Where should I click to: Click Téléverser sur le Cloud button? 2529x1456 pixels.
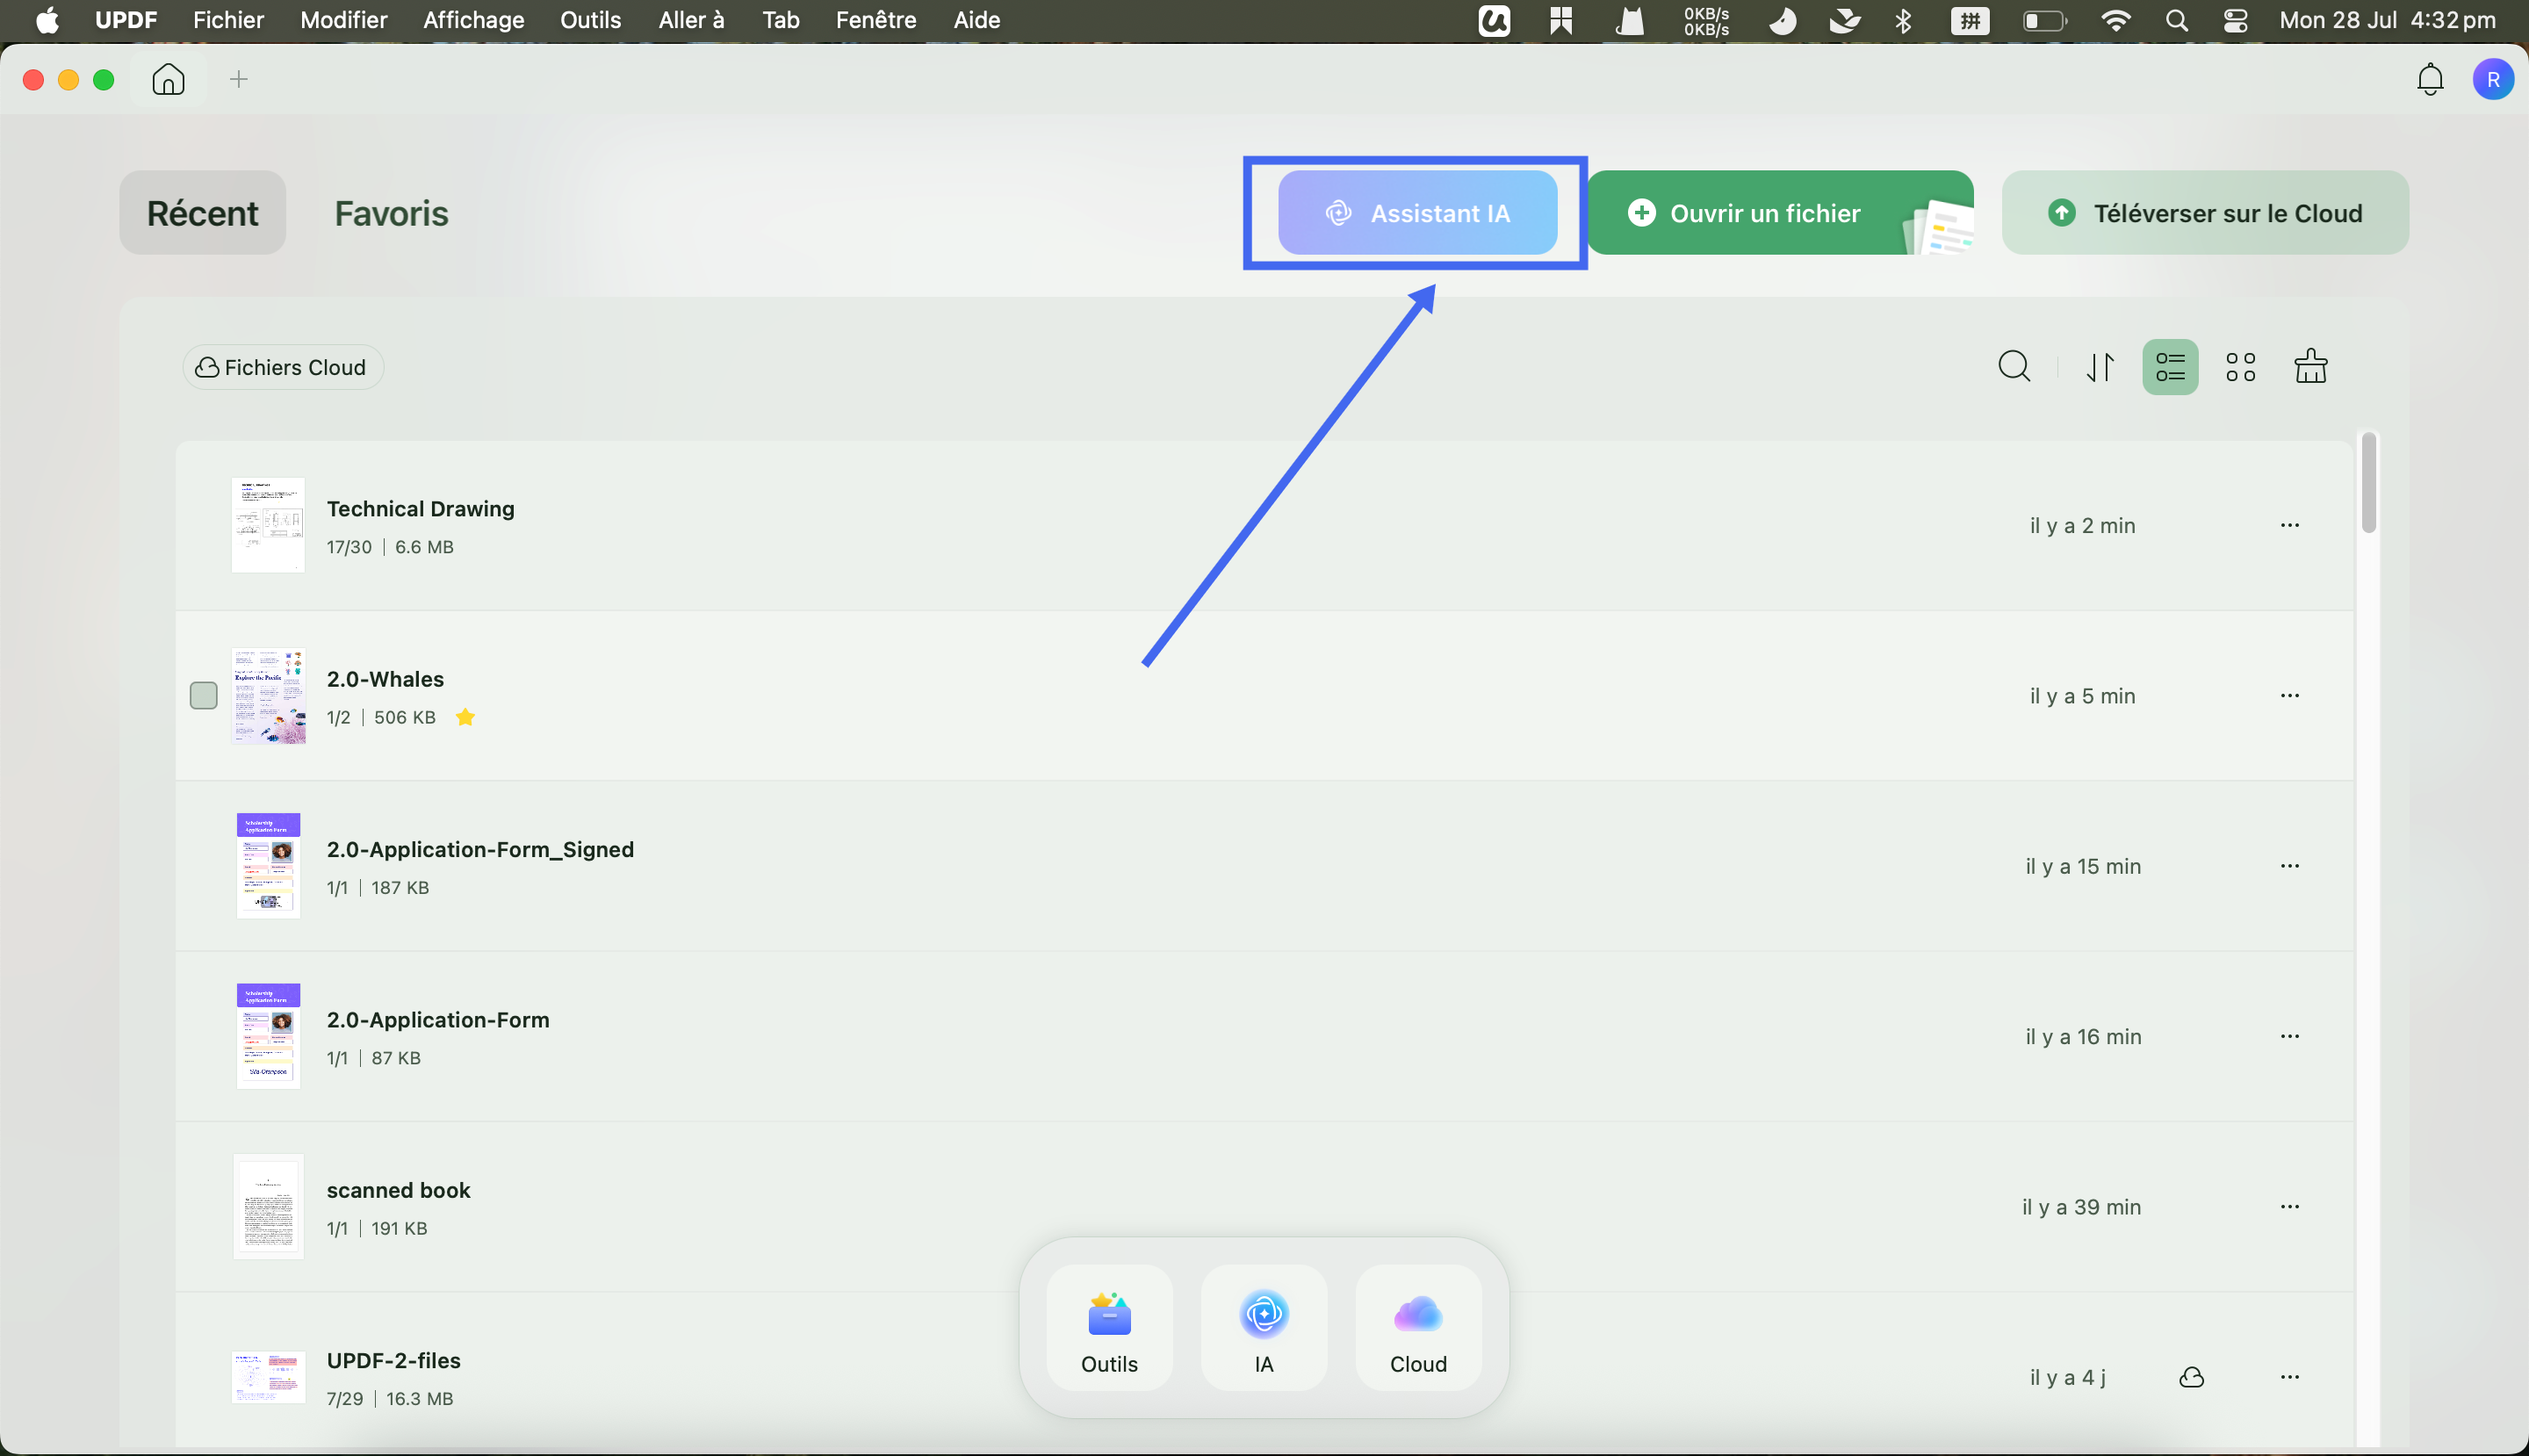coord(2205,212)
